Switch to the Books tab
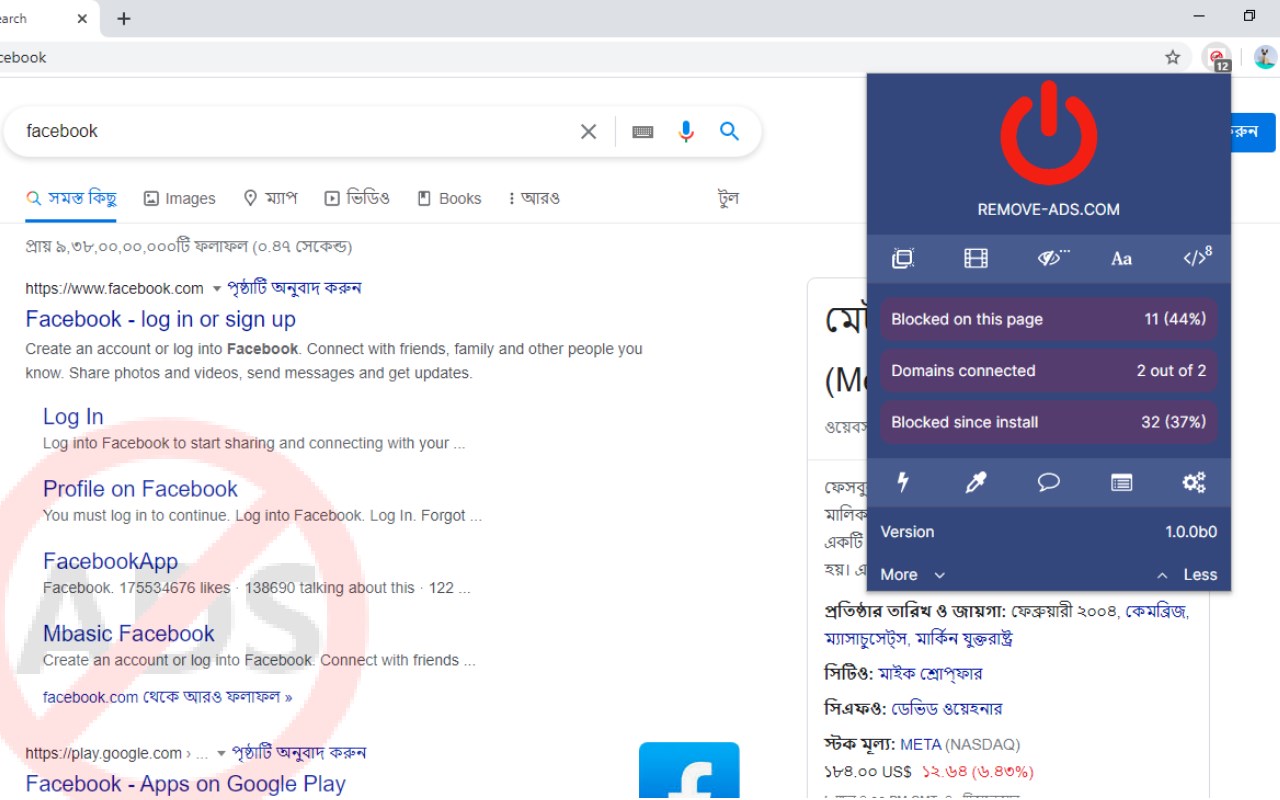 pos(449,198)
